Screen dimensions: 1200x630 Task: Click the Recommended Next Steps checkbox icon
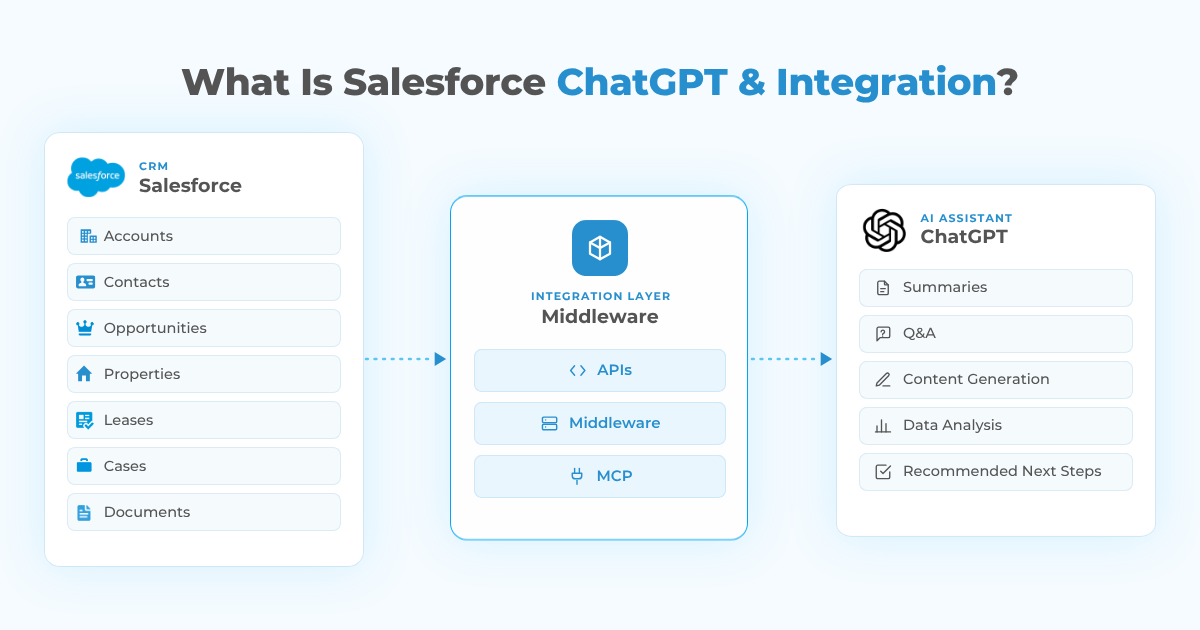(883, 471)
